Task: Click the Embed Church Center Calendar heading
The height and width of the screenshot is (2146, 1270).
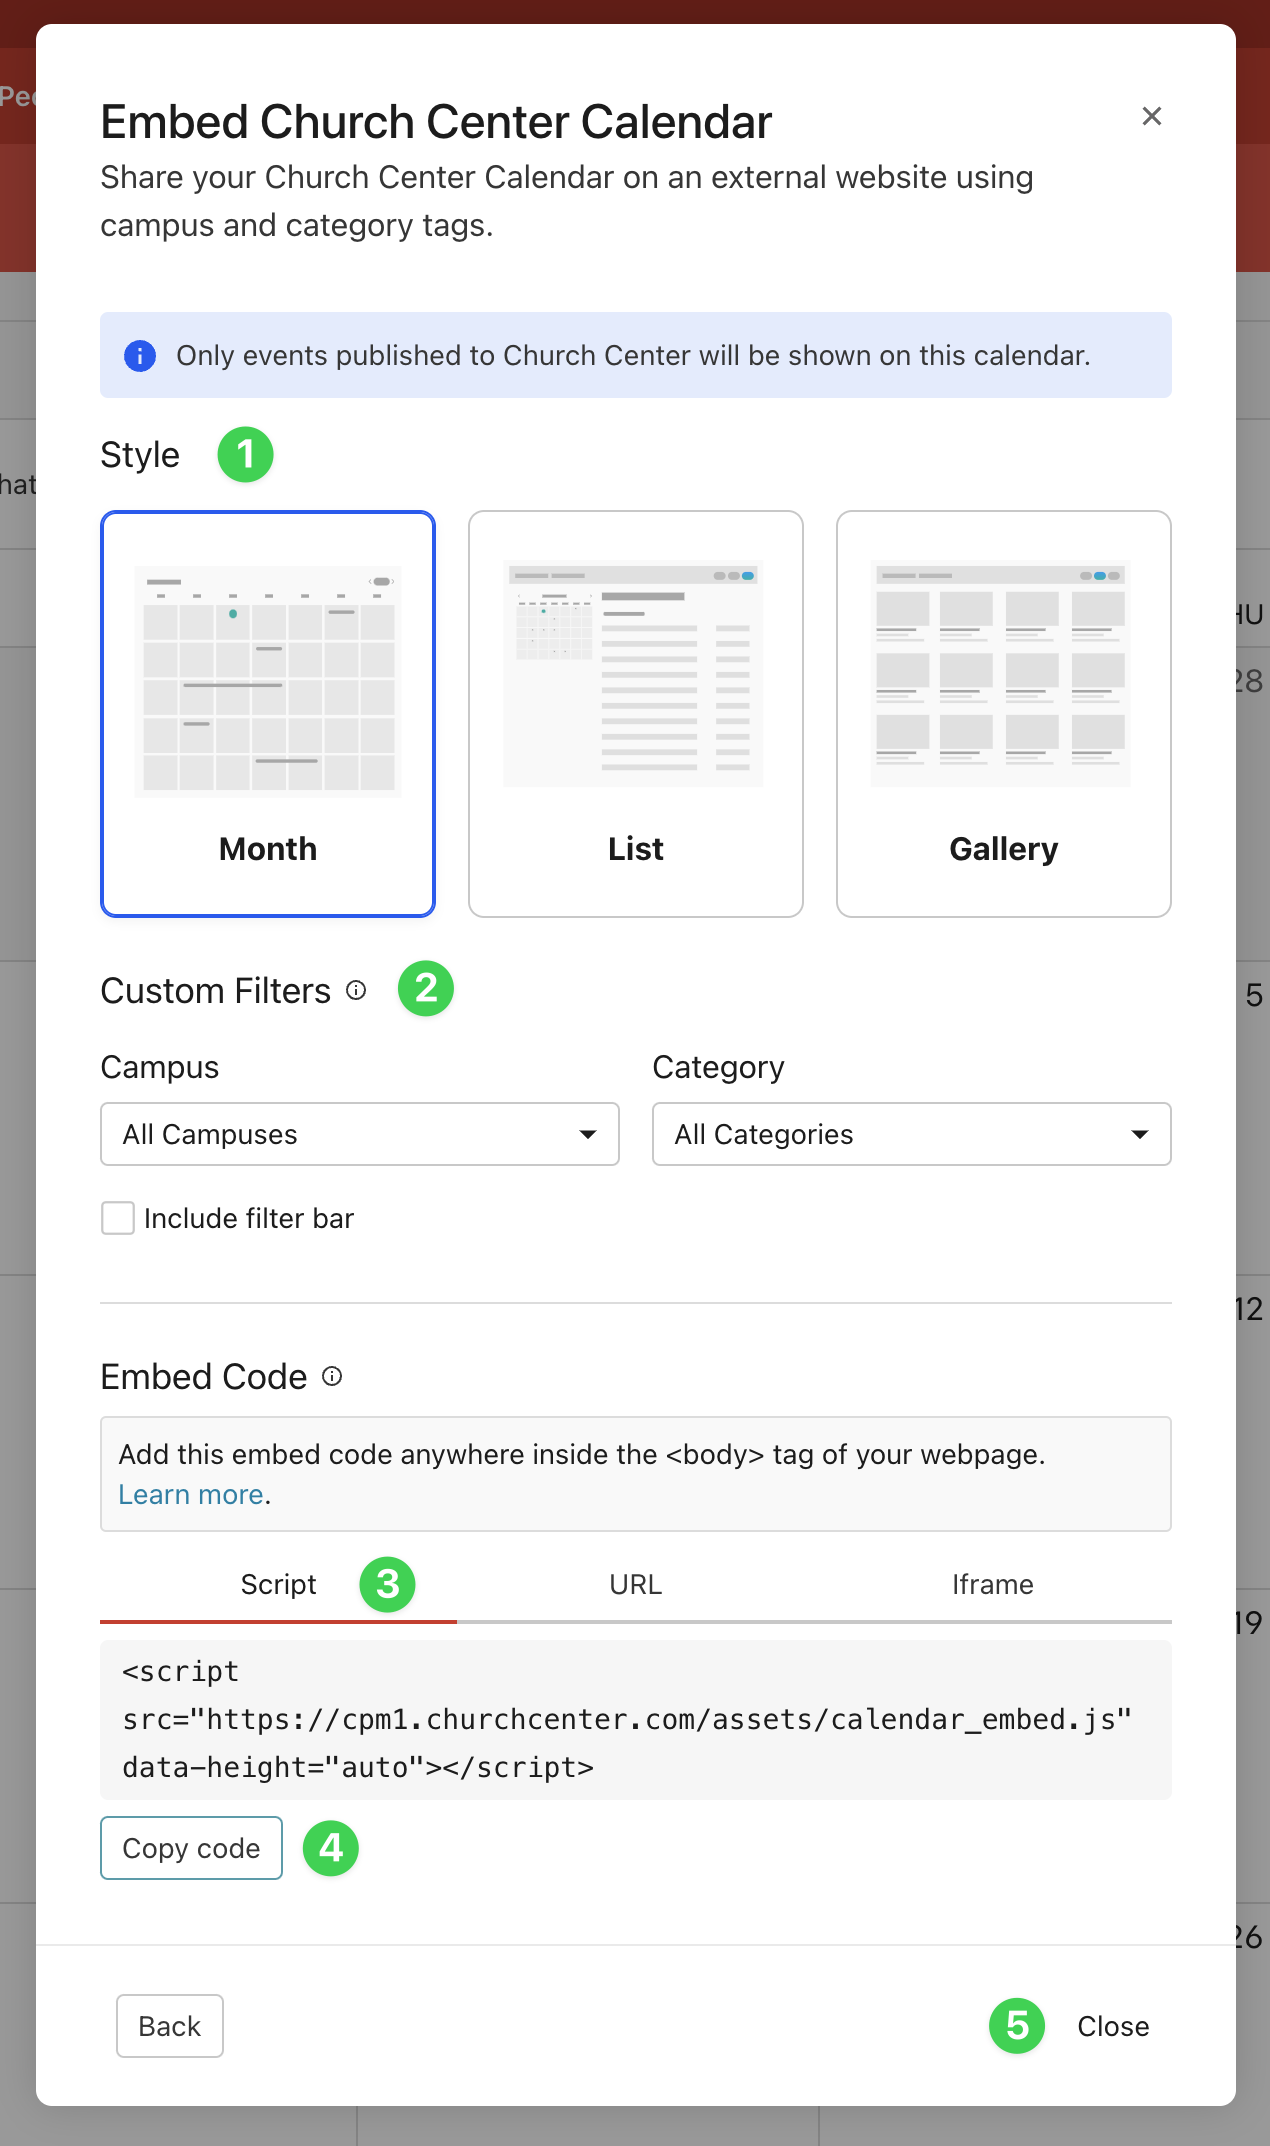Action: pos(436,122)
